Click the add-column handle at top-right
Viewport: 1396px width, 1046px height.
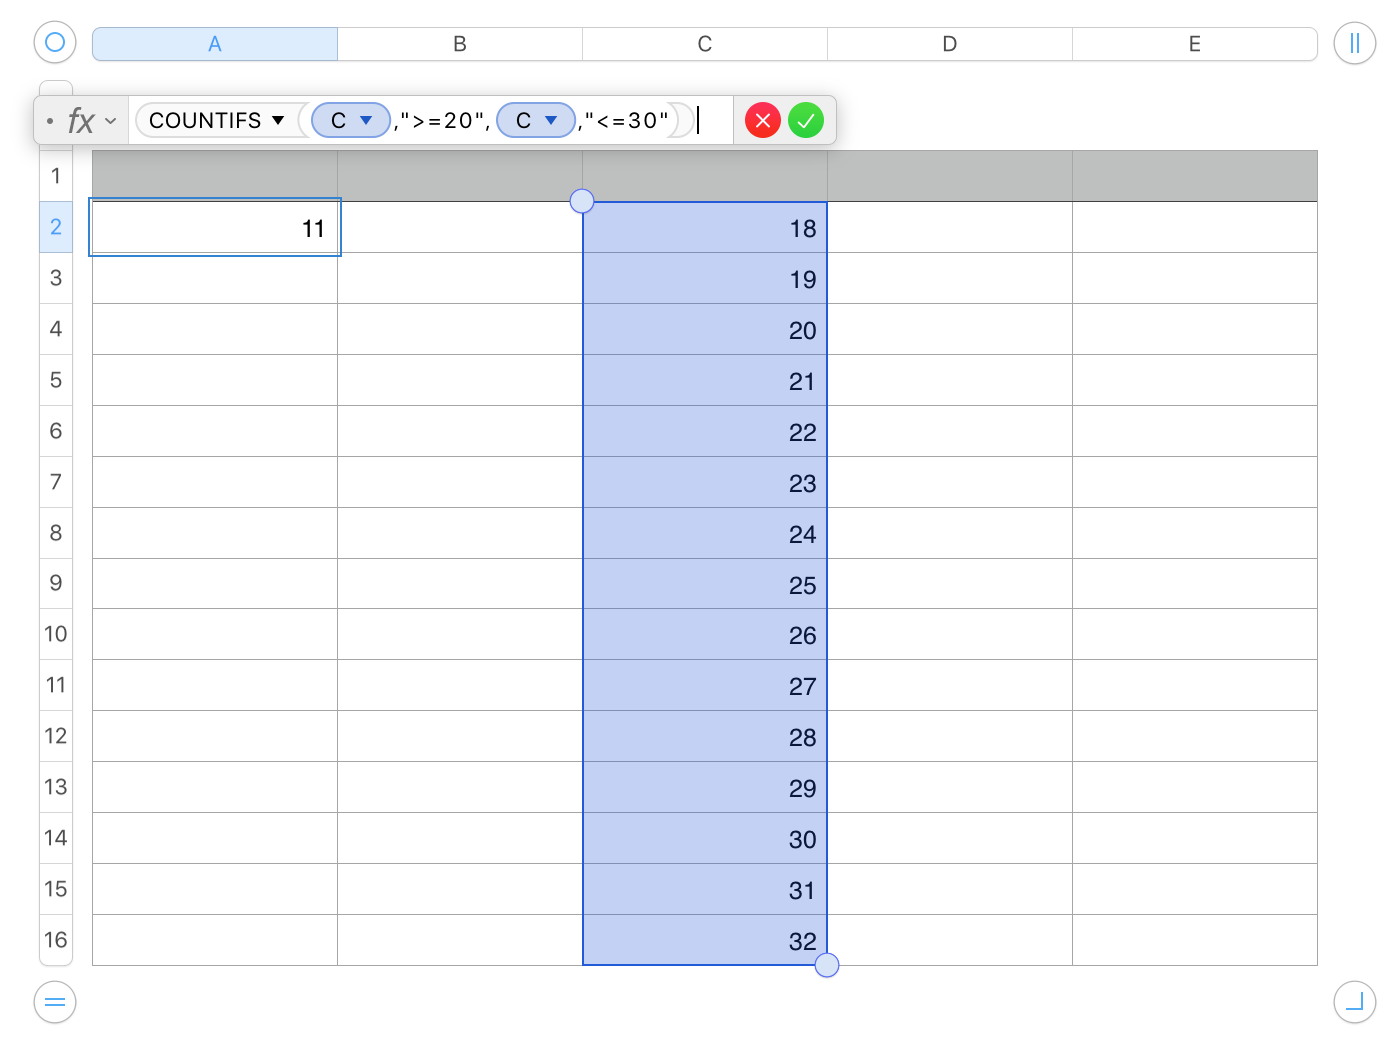1354,42
